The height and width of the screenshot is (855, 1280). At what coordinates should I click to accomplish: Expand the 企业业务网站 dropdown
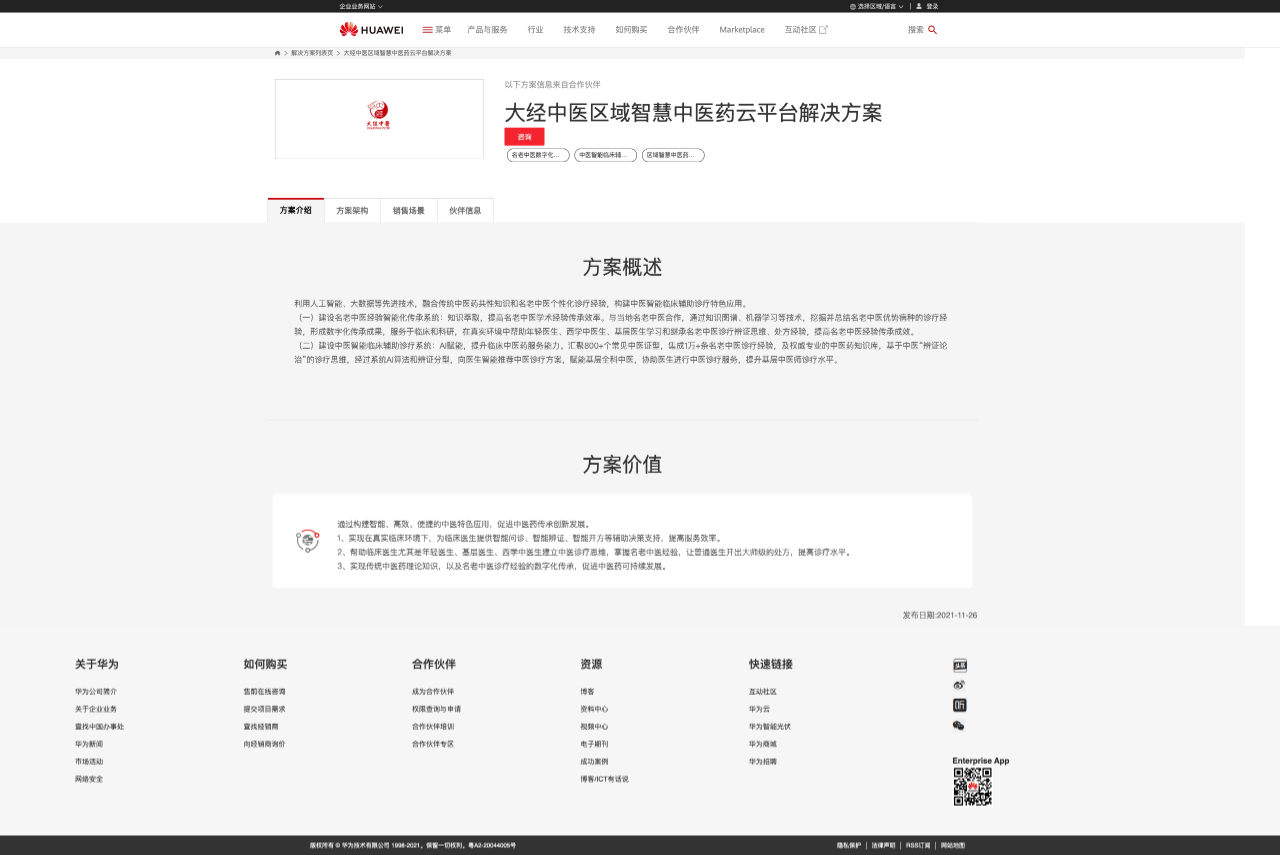coord(361,6)
